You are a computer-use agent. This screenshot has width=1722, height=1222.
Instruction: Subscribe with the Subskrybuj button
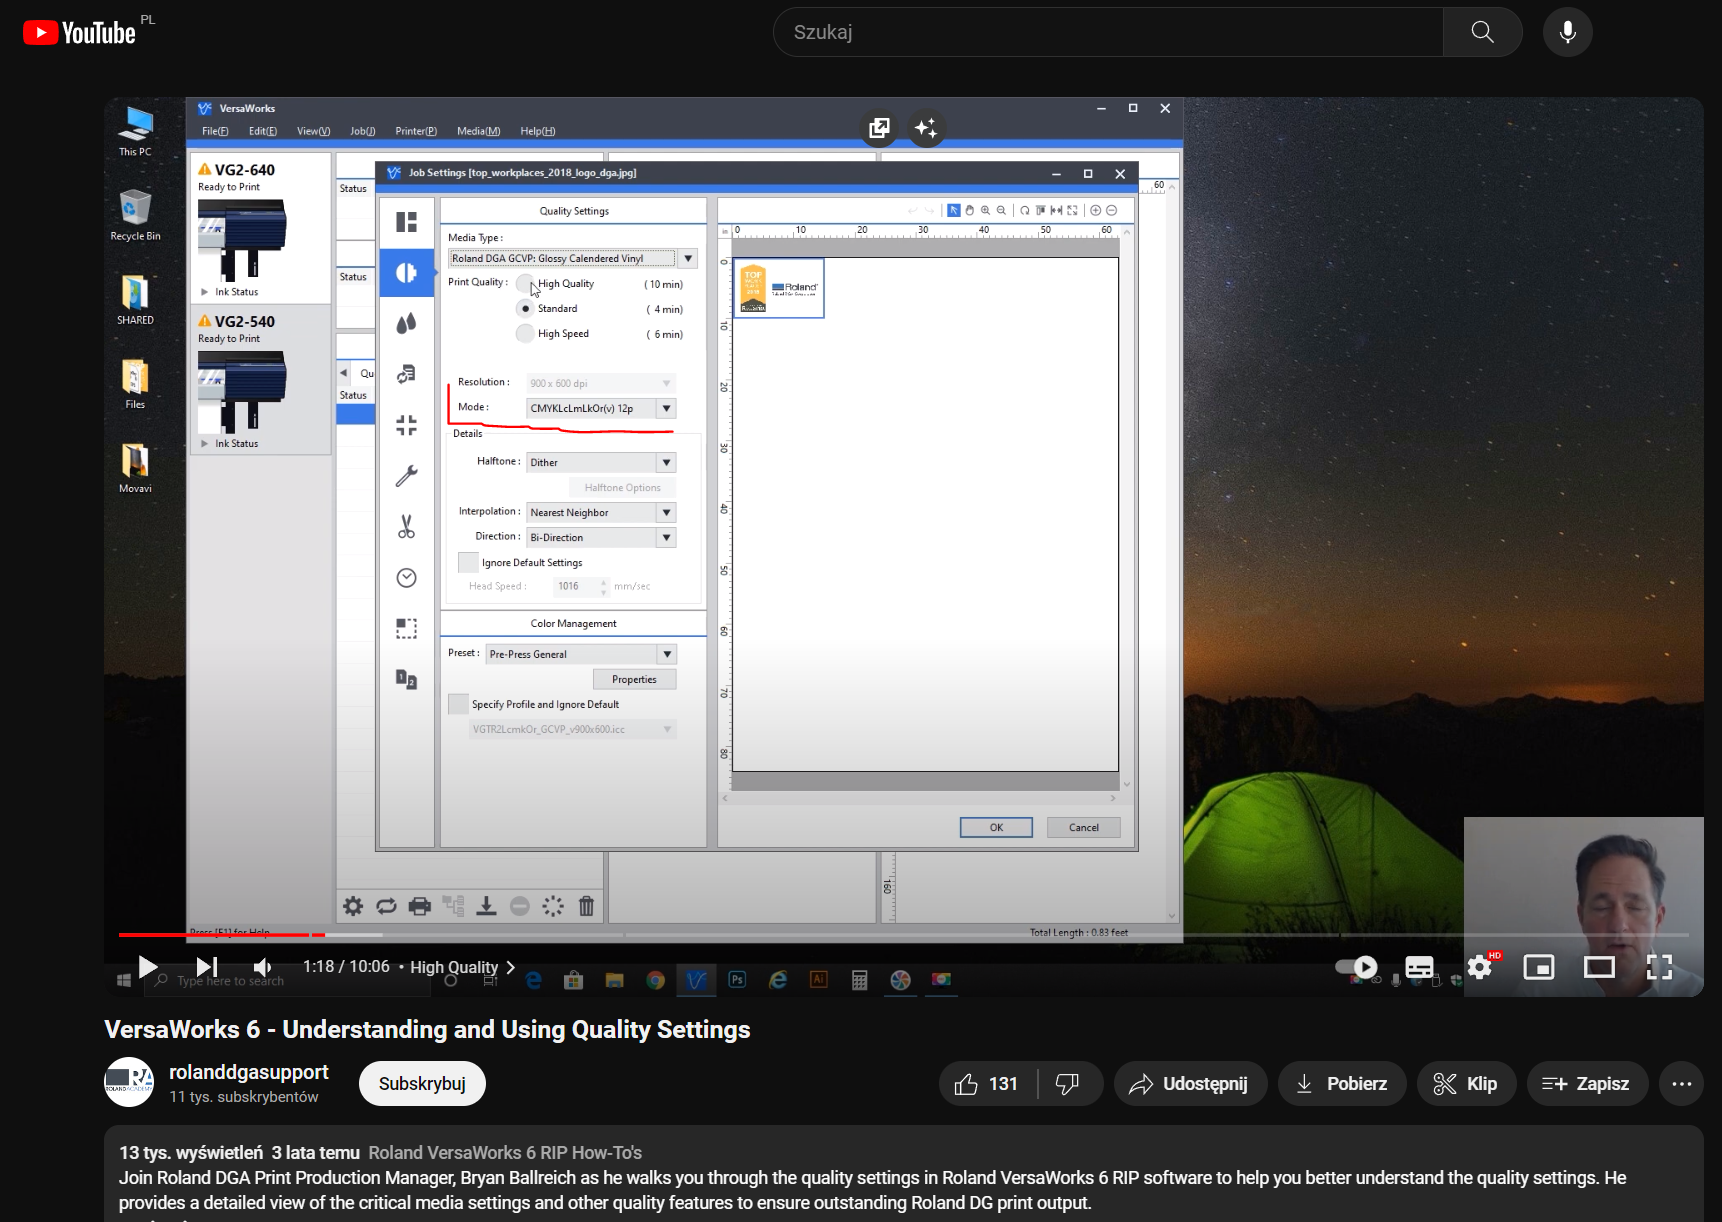(x=422, y=1084)
